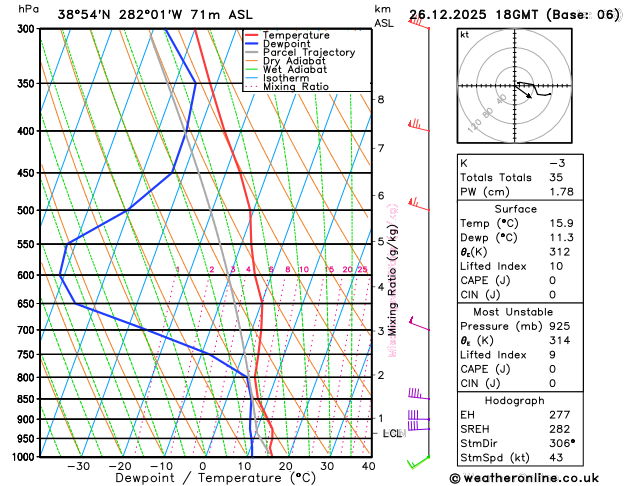Screen dimensions: 629x486
Task: Select the red Temperature legend line sample
Action: click(x=252, y=35)
